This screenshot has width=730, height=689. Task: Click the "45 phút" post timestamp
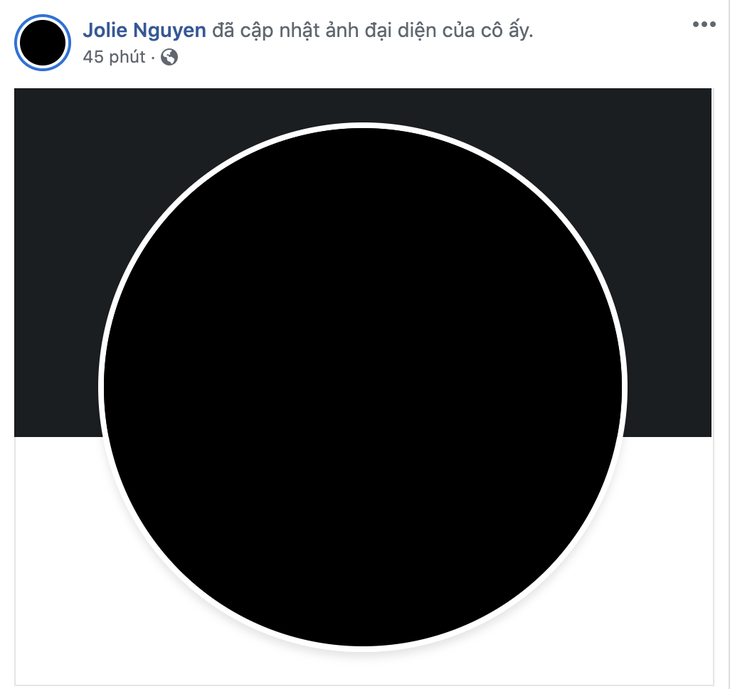click(114, 57)
